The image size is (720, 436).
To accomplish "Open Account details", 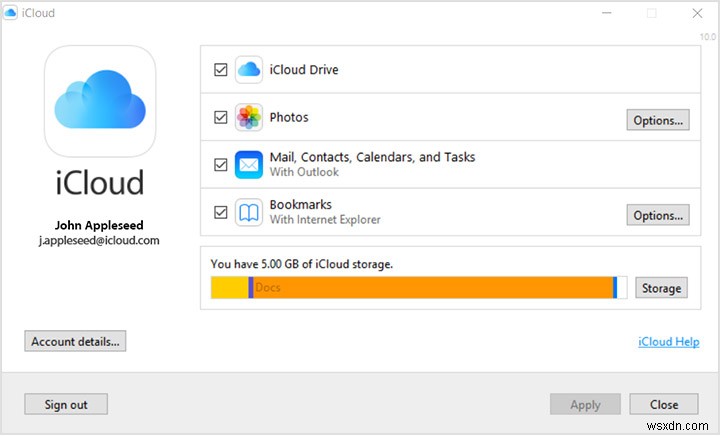I will [x=75, y=341].
